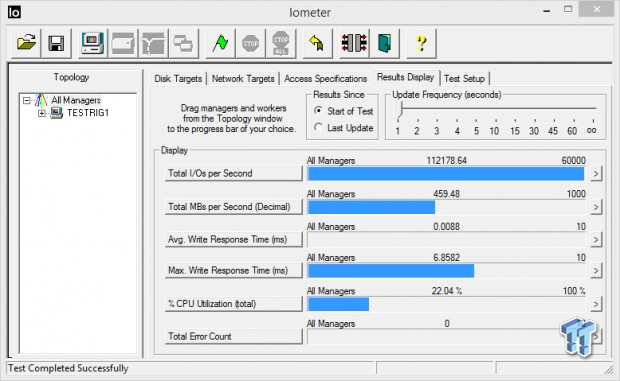Click the TESTRIG1 computer icon

[57, 113]
